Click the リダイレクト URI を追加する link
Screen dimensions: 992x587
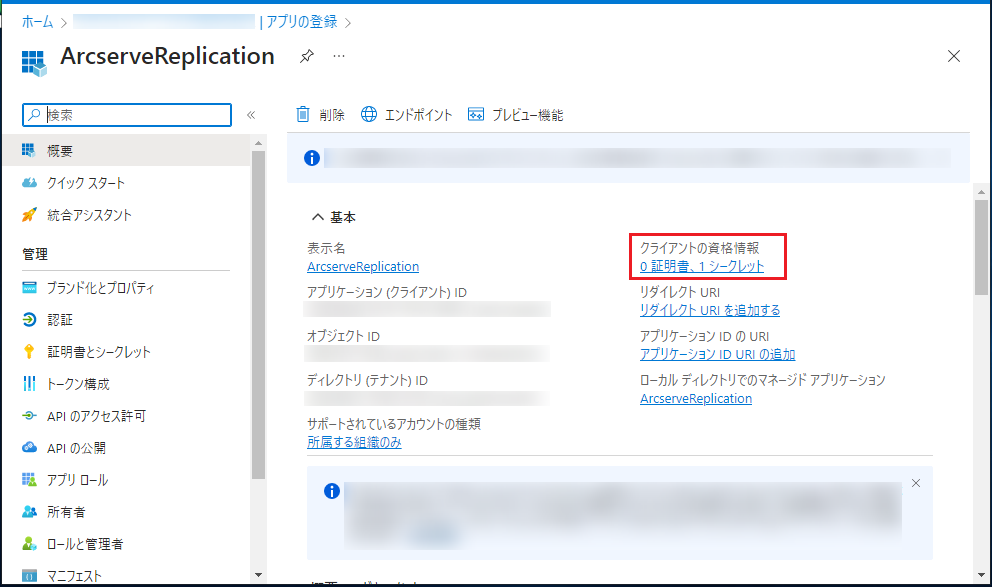(710, 310)
